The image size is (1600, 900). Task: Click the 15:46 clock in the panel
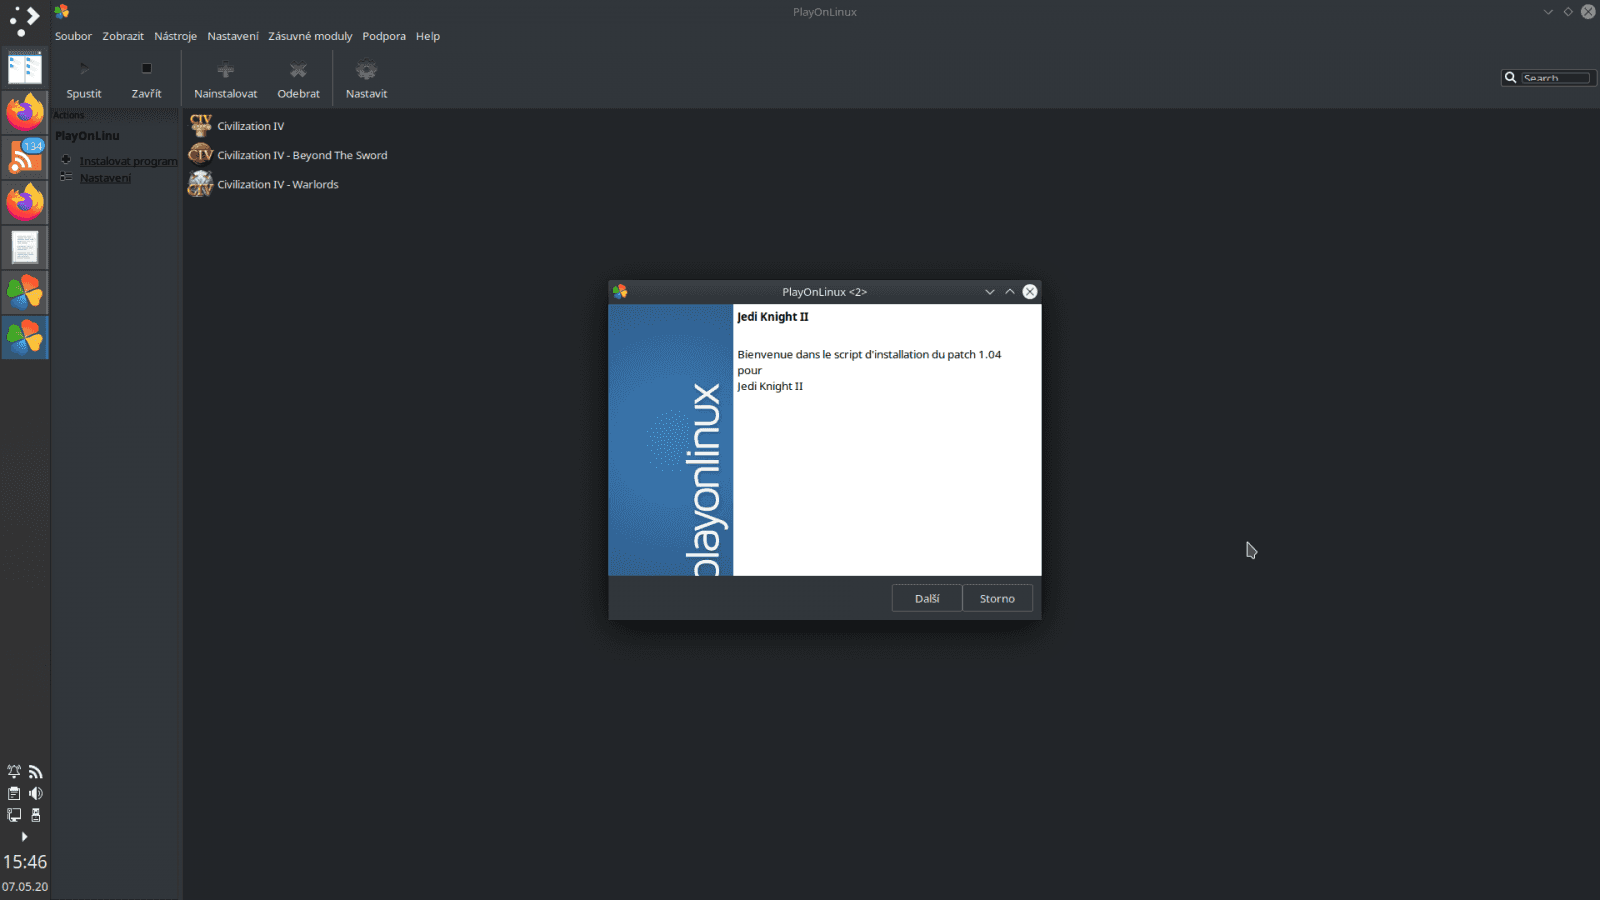[x=25, y=862]
